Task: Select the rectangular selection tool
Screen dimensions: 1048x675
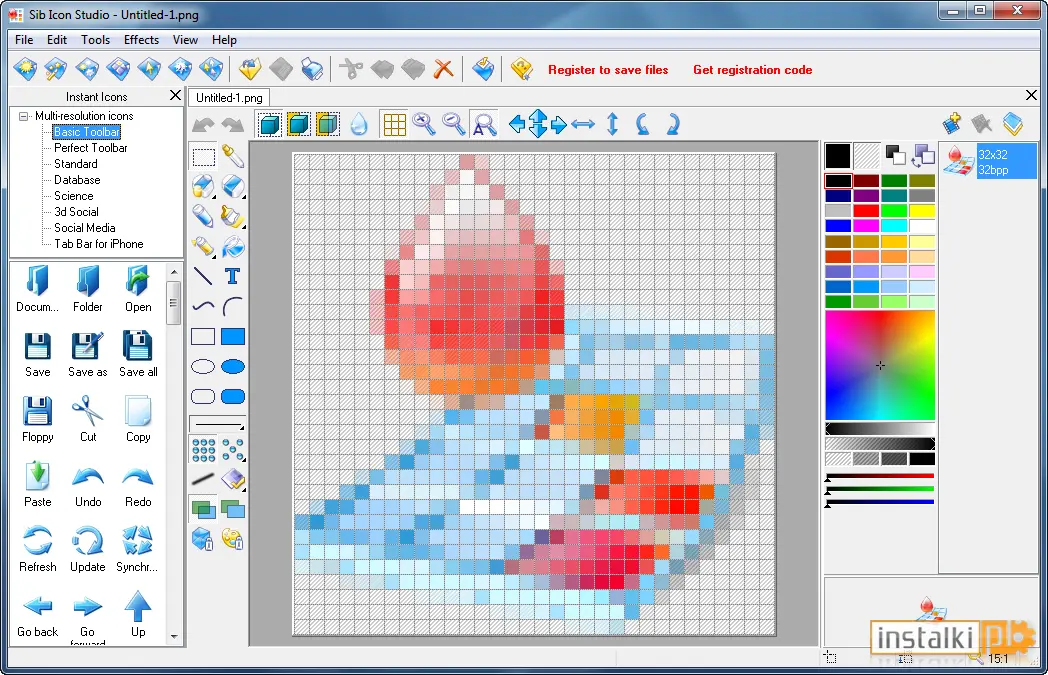Action: 204,158
